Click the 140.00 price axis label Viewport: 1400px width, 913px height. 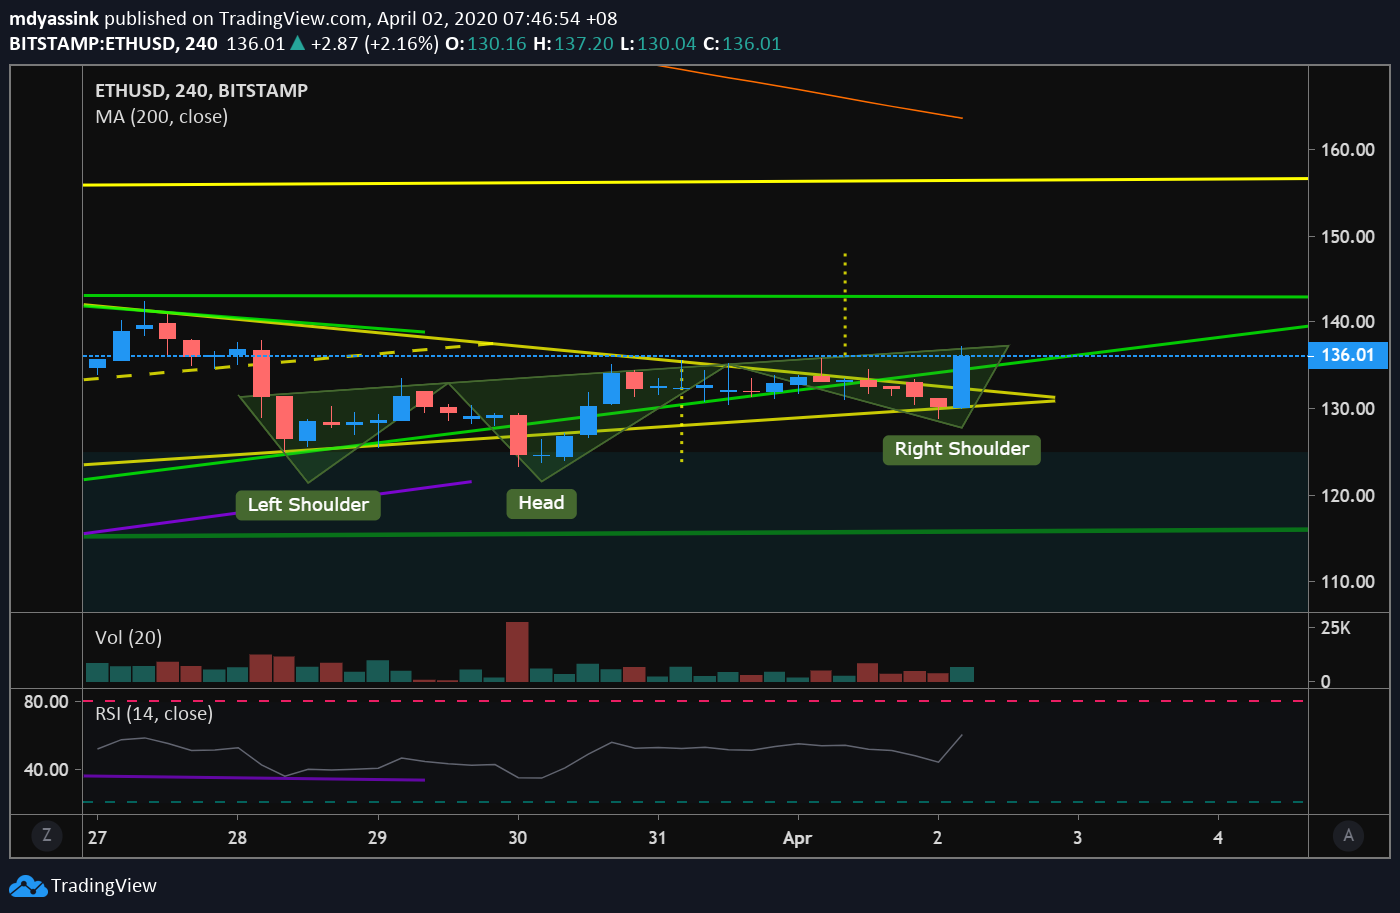(1347, 321)
